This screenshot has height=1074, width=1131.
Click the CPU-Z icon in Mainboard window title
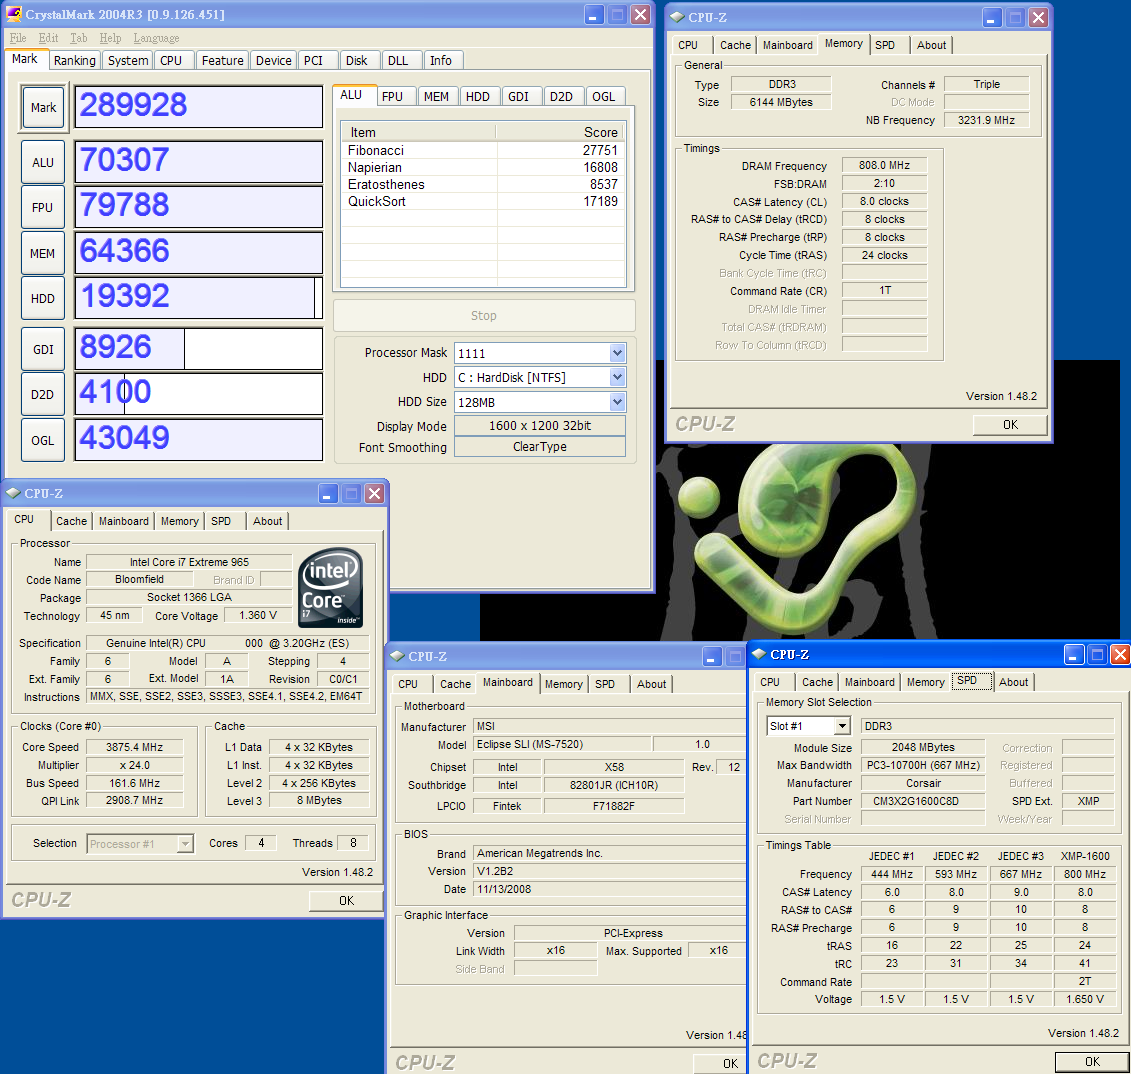(x=396, y=656)
